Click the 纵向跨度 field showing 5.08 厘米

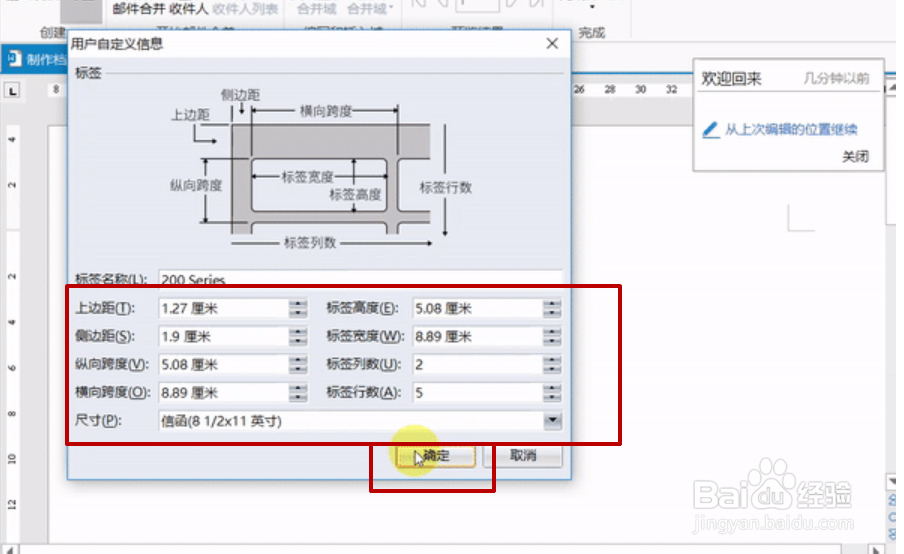click(x=223, y=365)
